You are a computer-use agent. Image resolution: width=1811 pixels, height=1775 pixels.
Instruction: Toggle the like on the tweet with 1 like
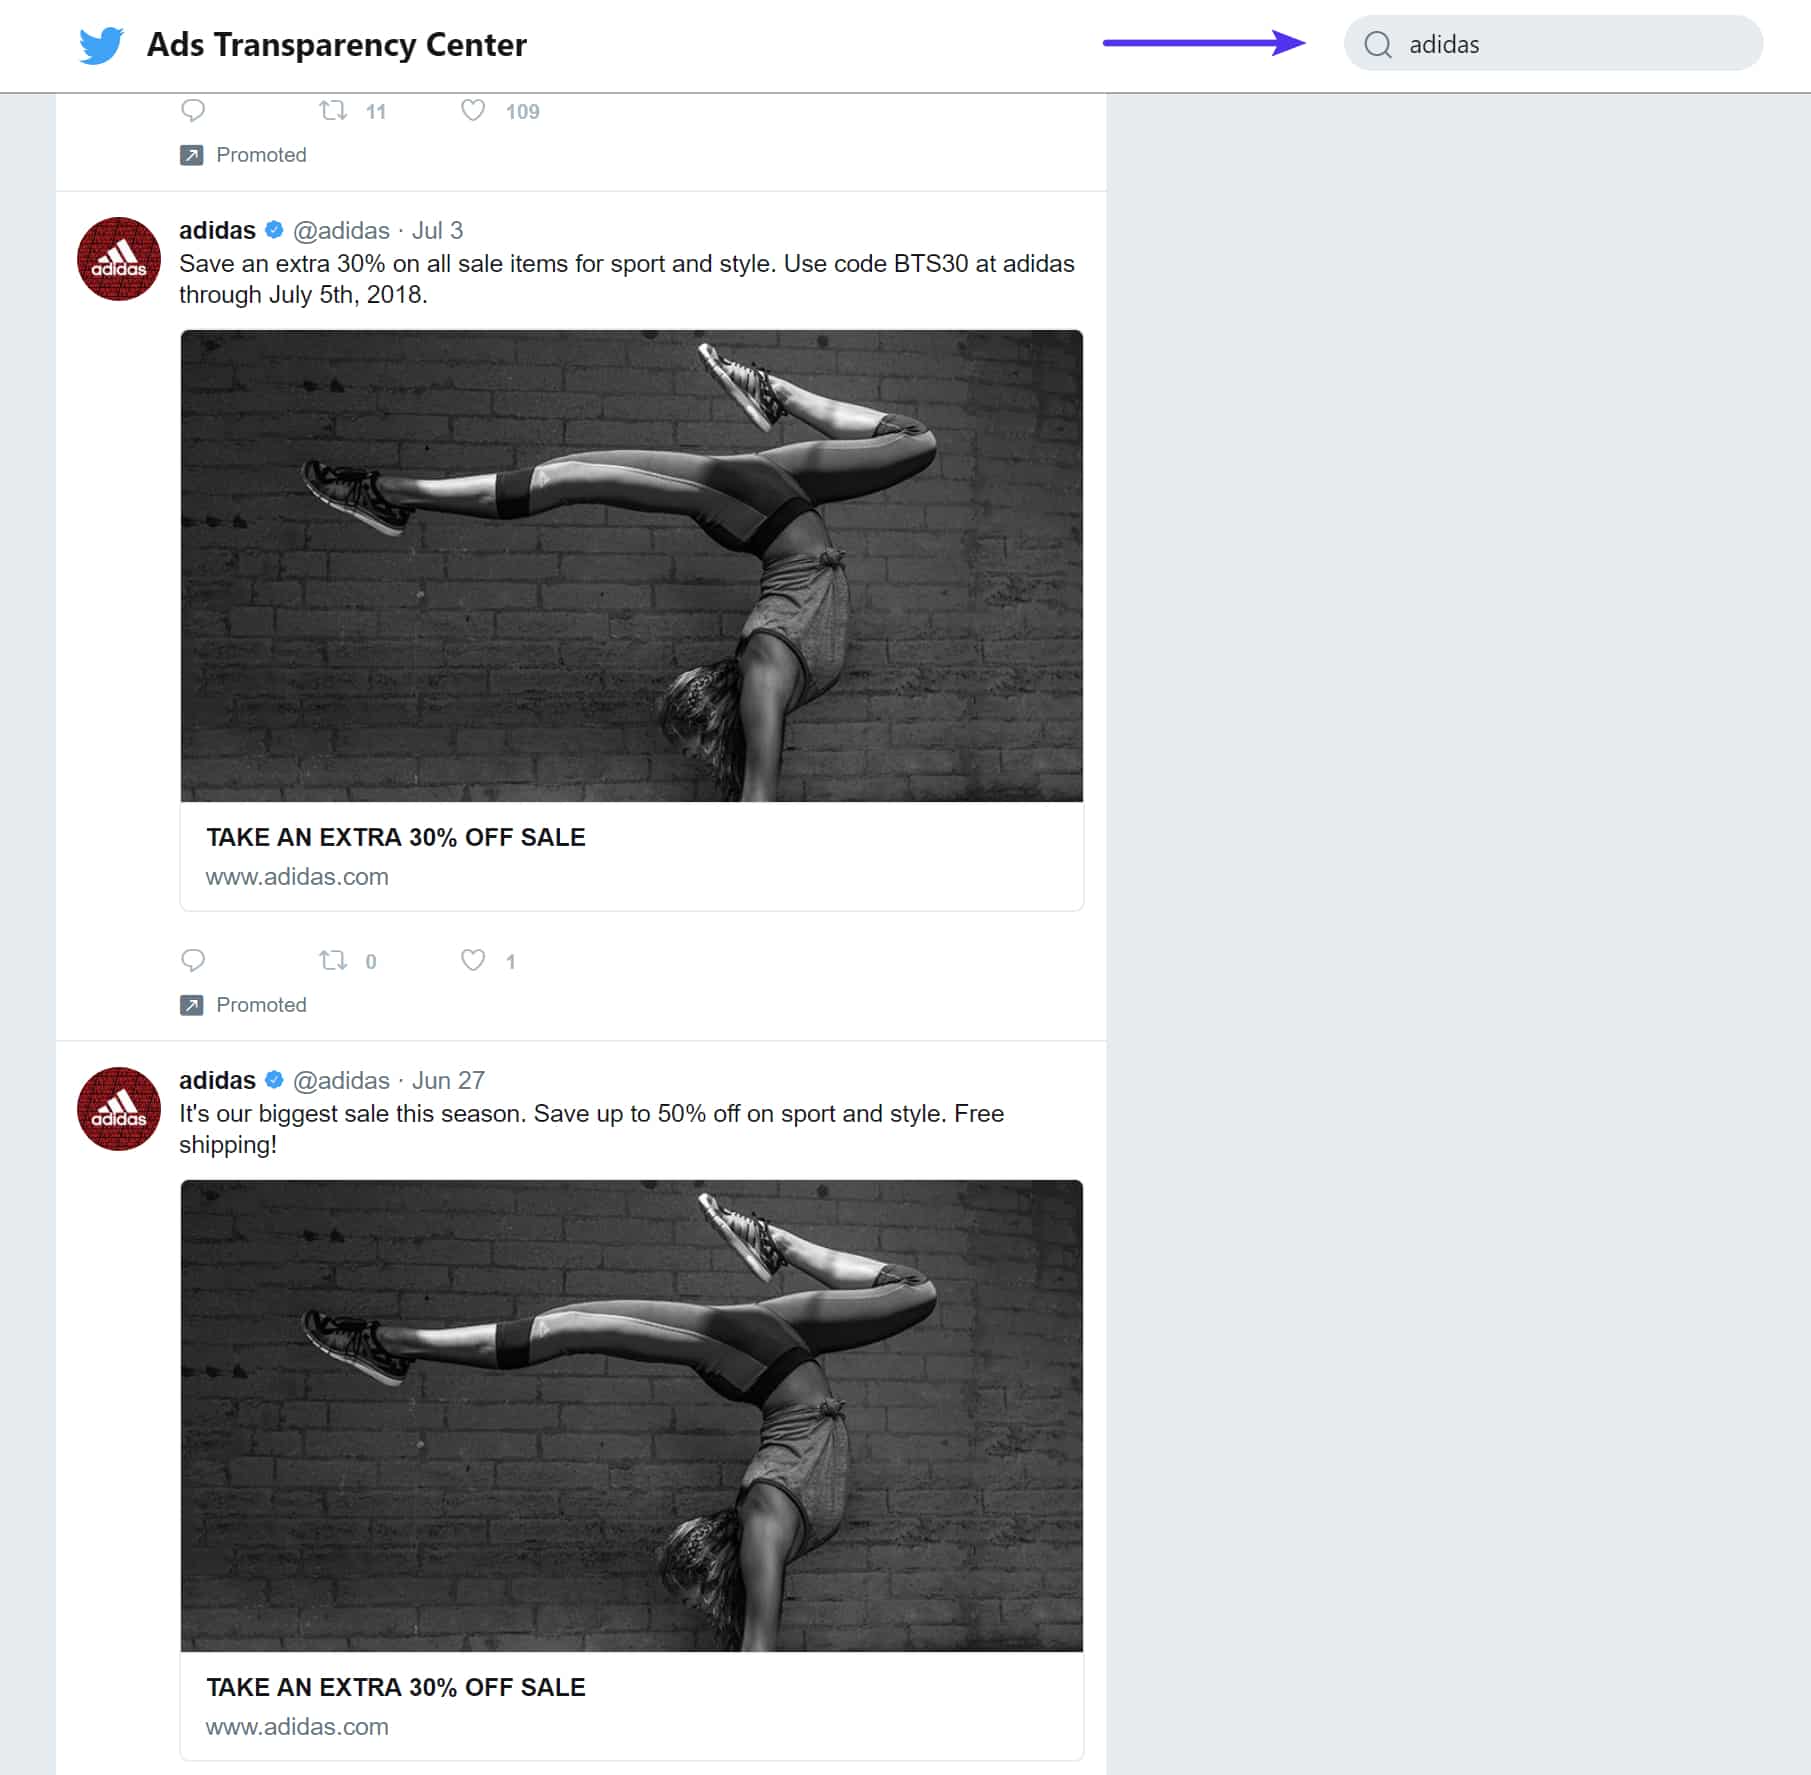coord(473,961)
